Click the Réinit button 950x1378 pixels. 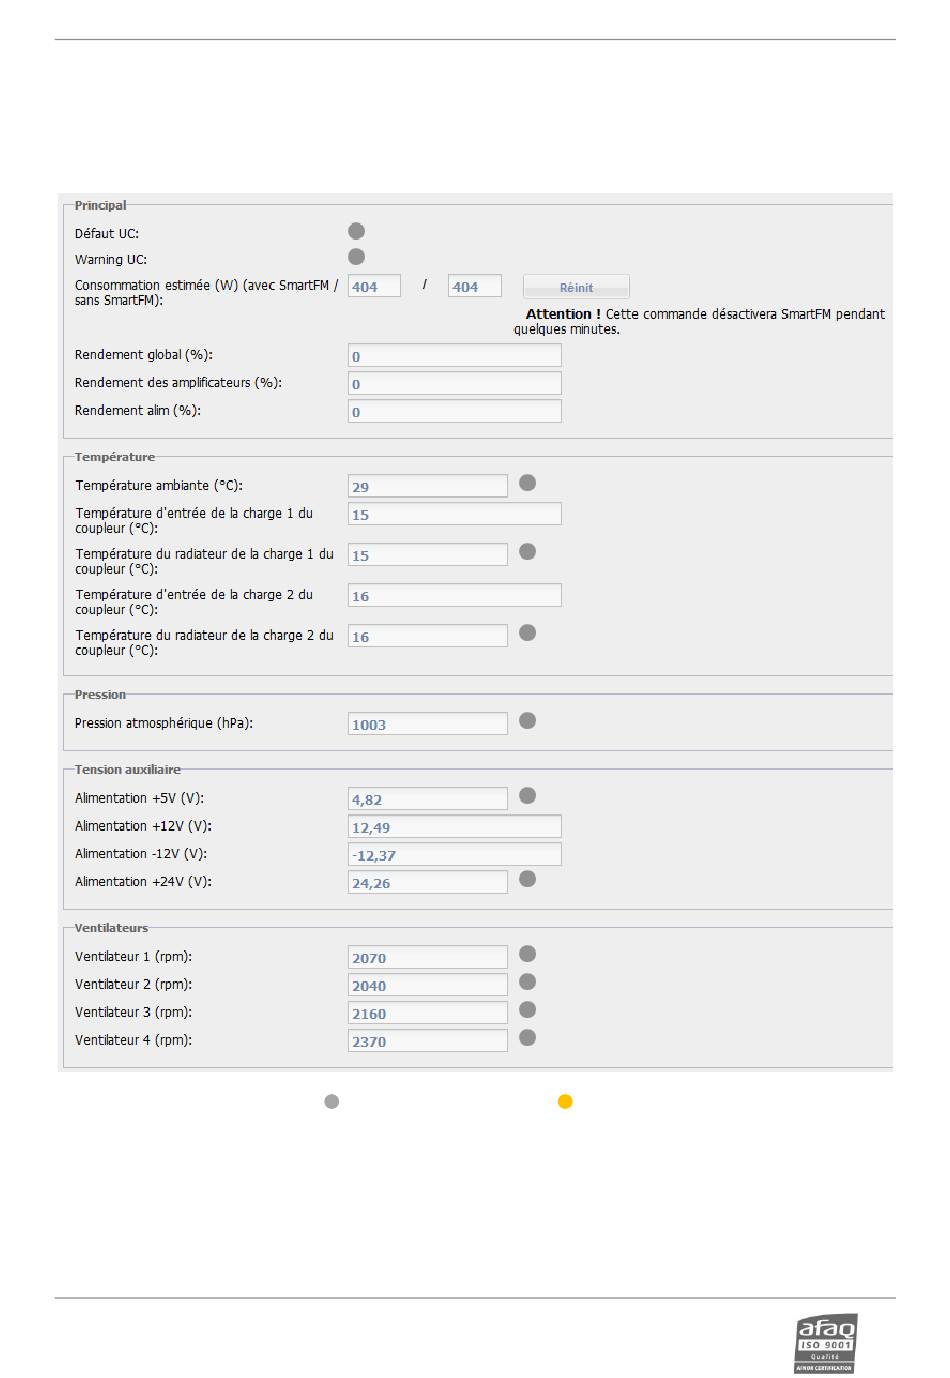tap(576, 287)
